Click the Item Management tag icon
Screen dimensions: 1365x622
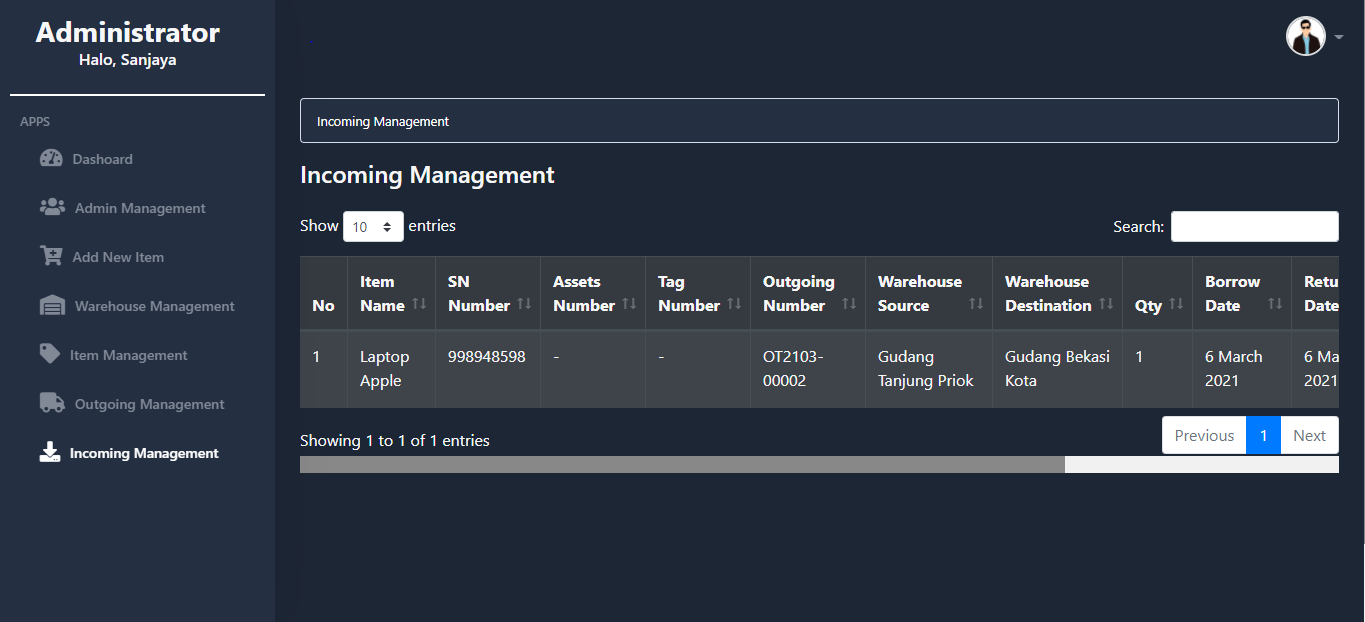coord(50,354)
